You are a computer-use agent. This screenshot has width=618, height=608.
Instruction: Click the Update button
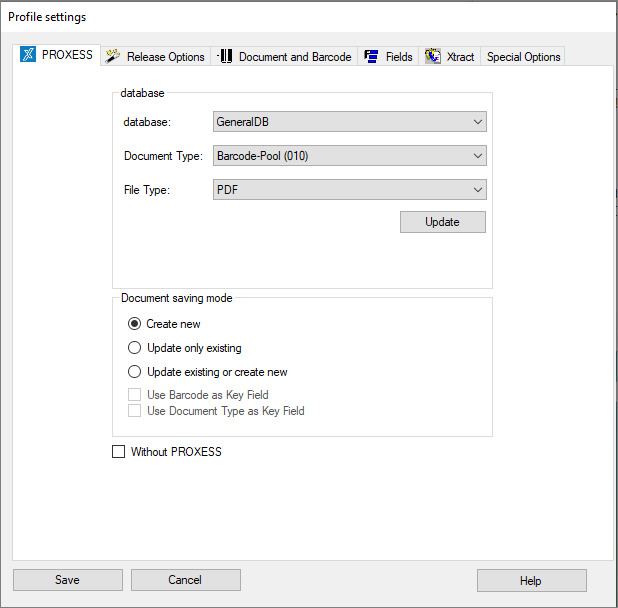coord(443,222)
